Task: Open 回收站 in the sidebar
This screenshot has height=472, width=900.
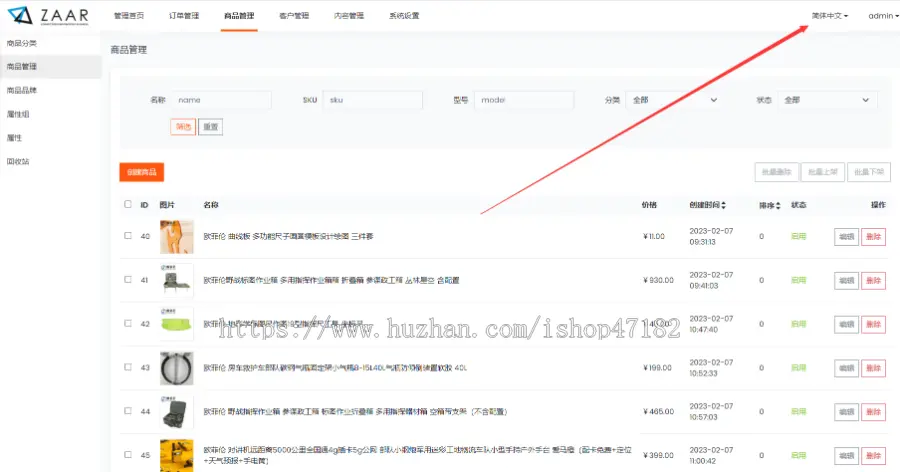Action: point(18,161)
